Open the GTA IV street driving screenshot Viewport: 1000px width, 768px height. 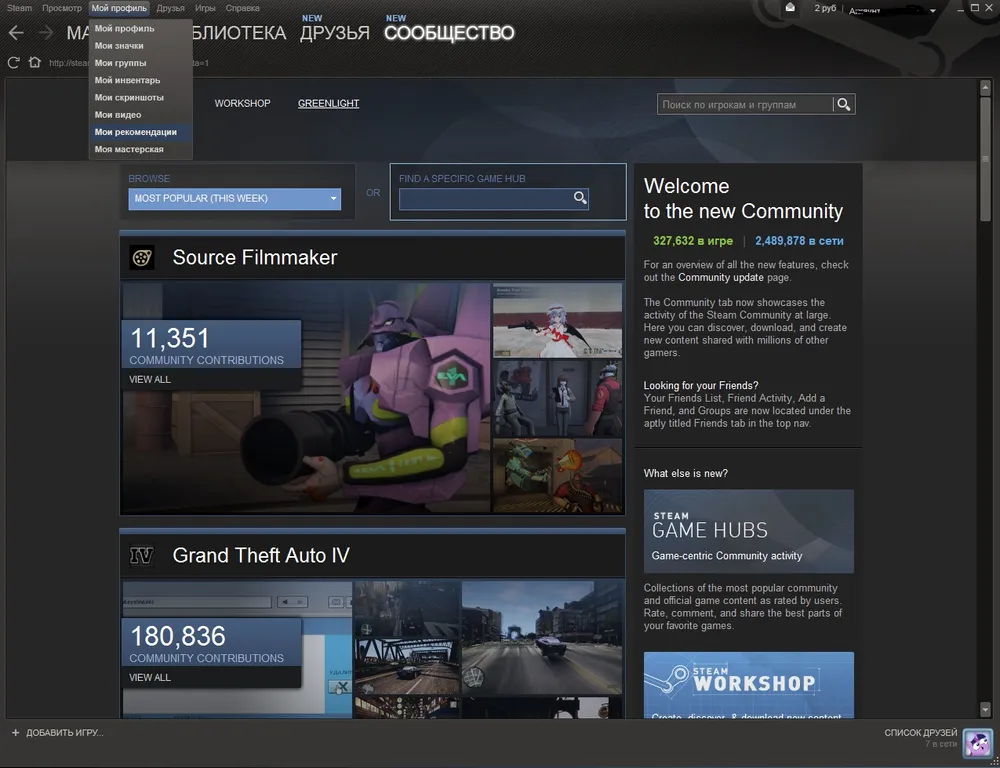(541, 637)
